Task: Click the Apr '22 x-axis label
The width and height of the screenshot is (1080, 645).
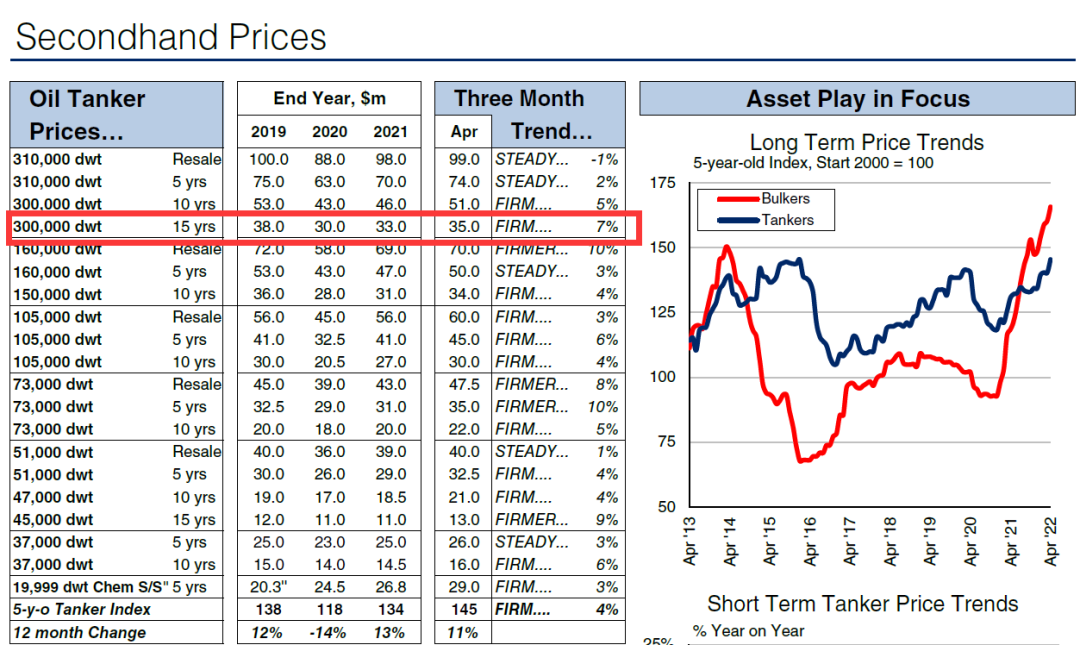Action: [x=1051, y=543]
